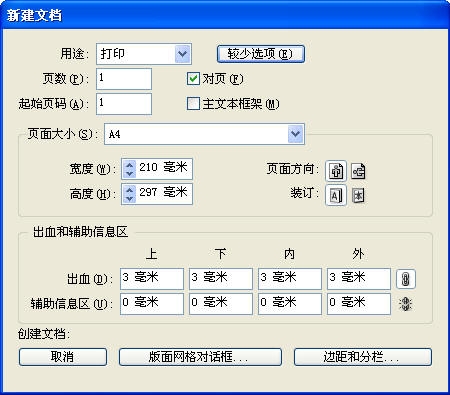Click the 页数 page count field
Screen dimensions: 450x395
pos(124,79)
